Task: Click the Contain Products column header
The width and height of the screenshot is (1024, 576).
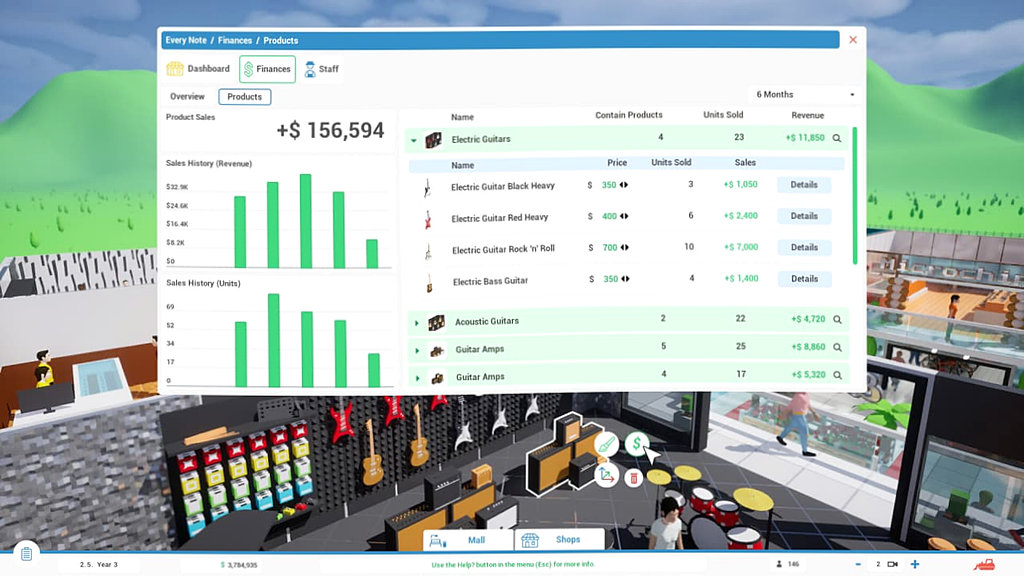Action: pyautogui.click(x=628, y=114)
